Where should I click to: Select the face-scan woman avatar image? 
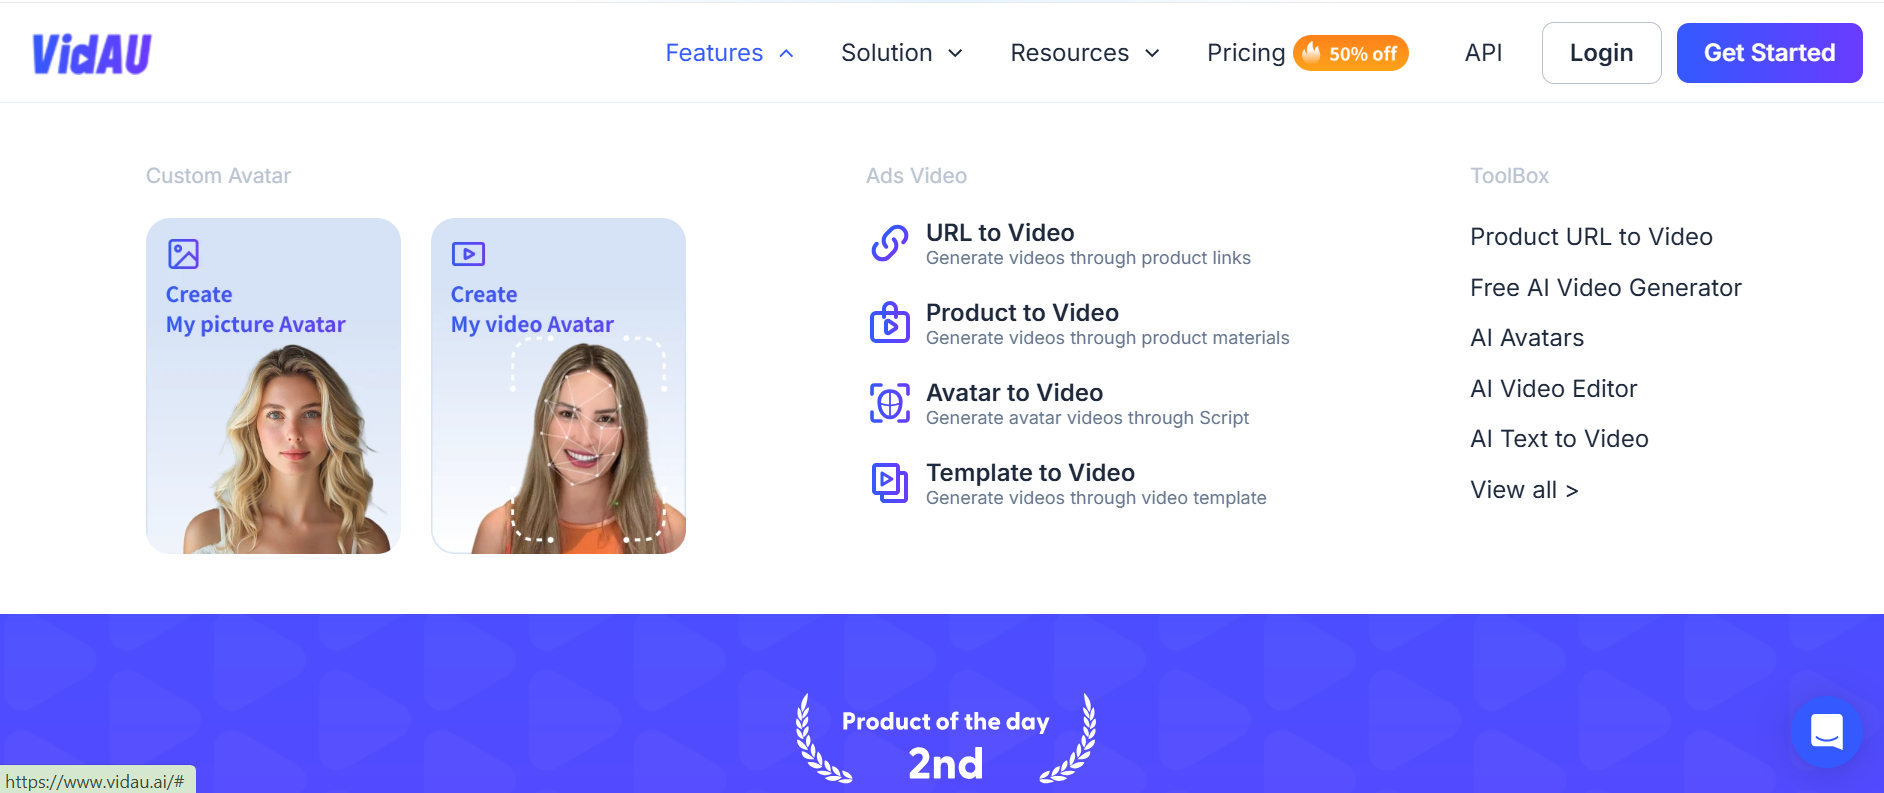(578, 448)
